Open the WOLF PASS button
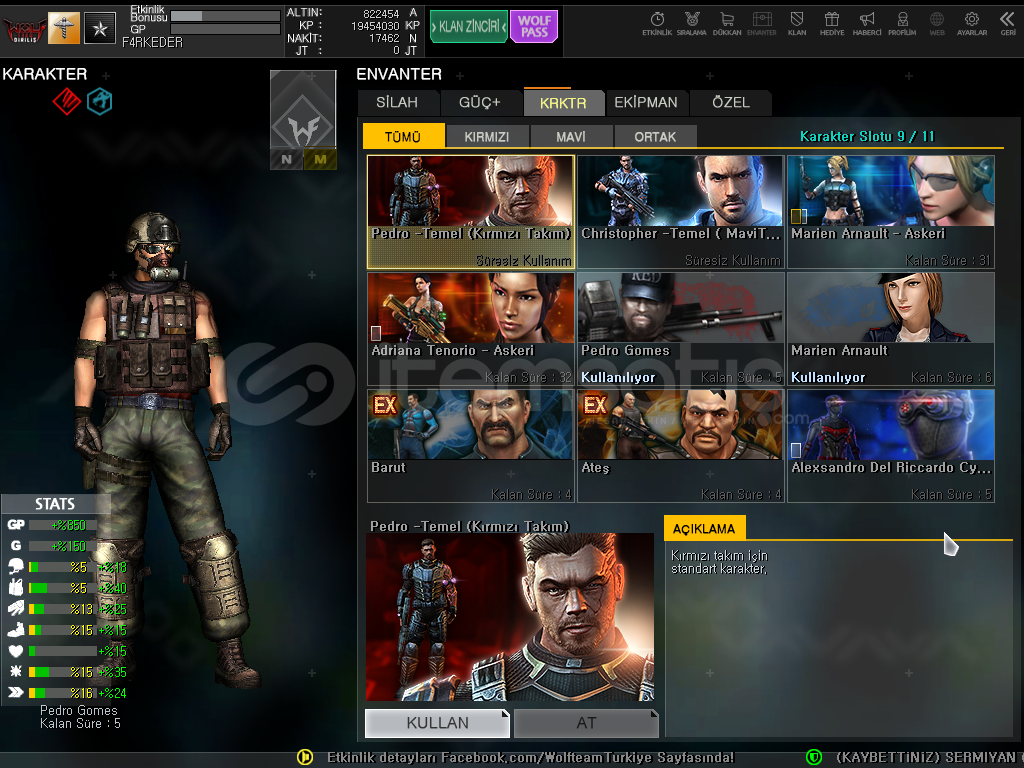This screenshot has width=1024, height=768. [x=534, y=27]
